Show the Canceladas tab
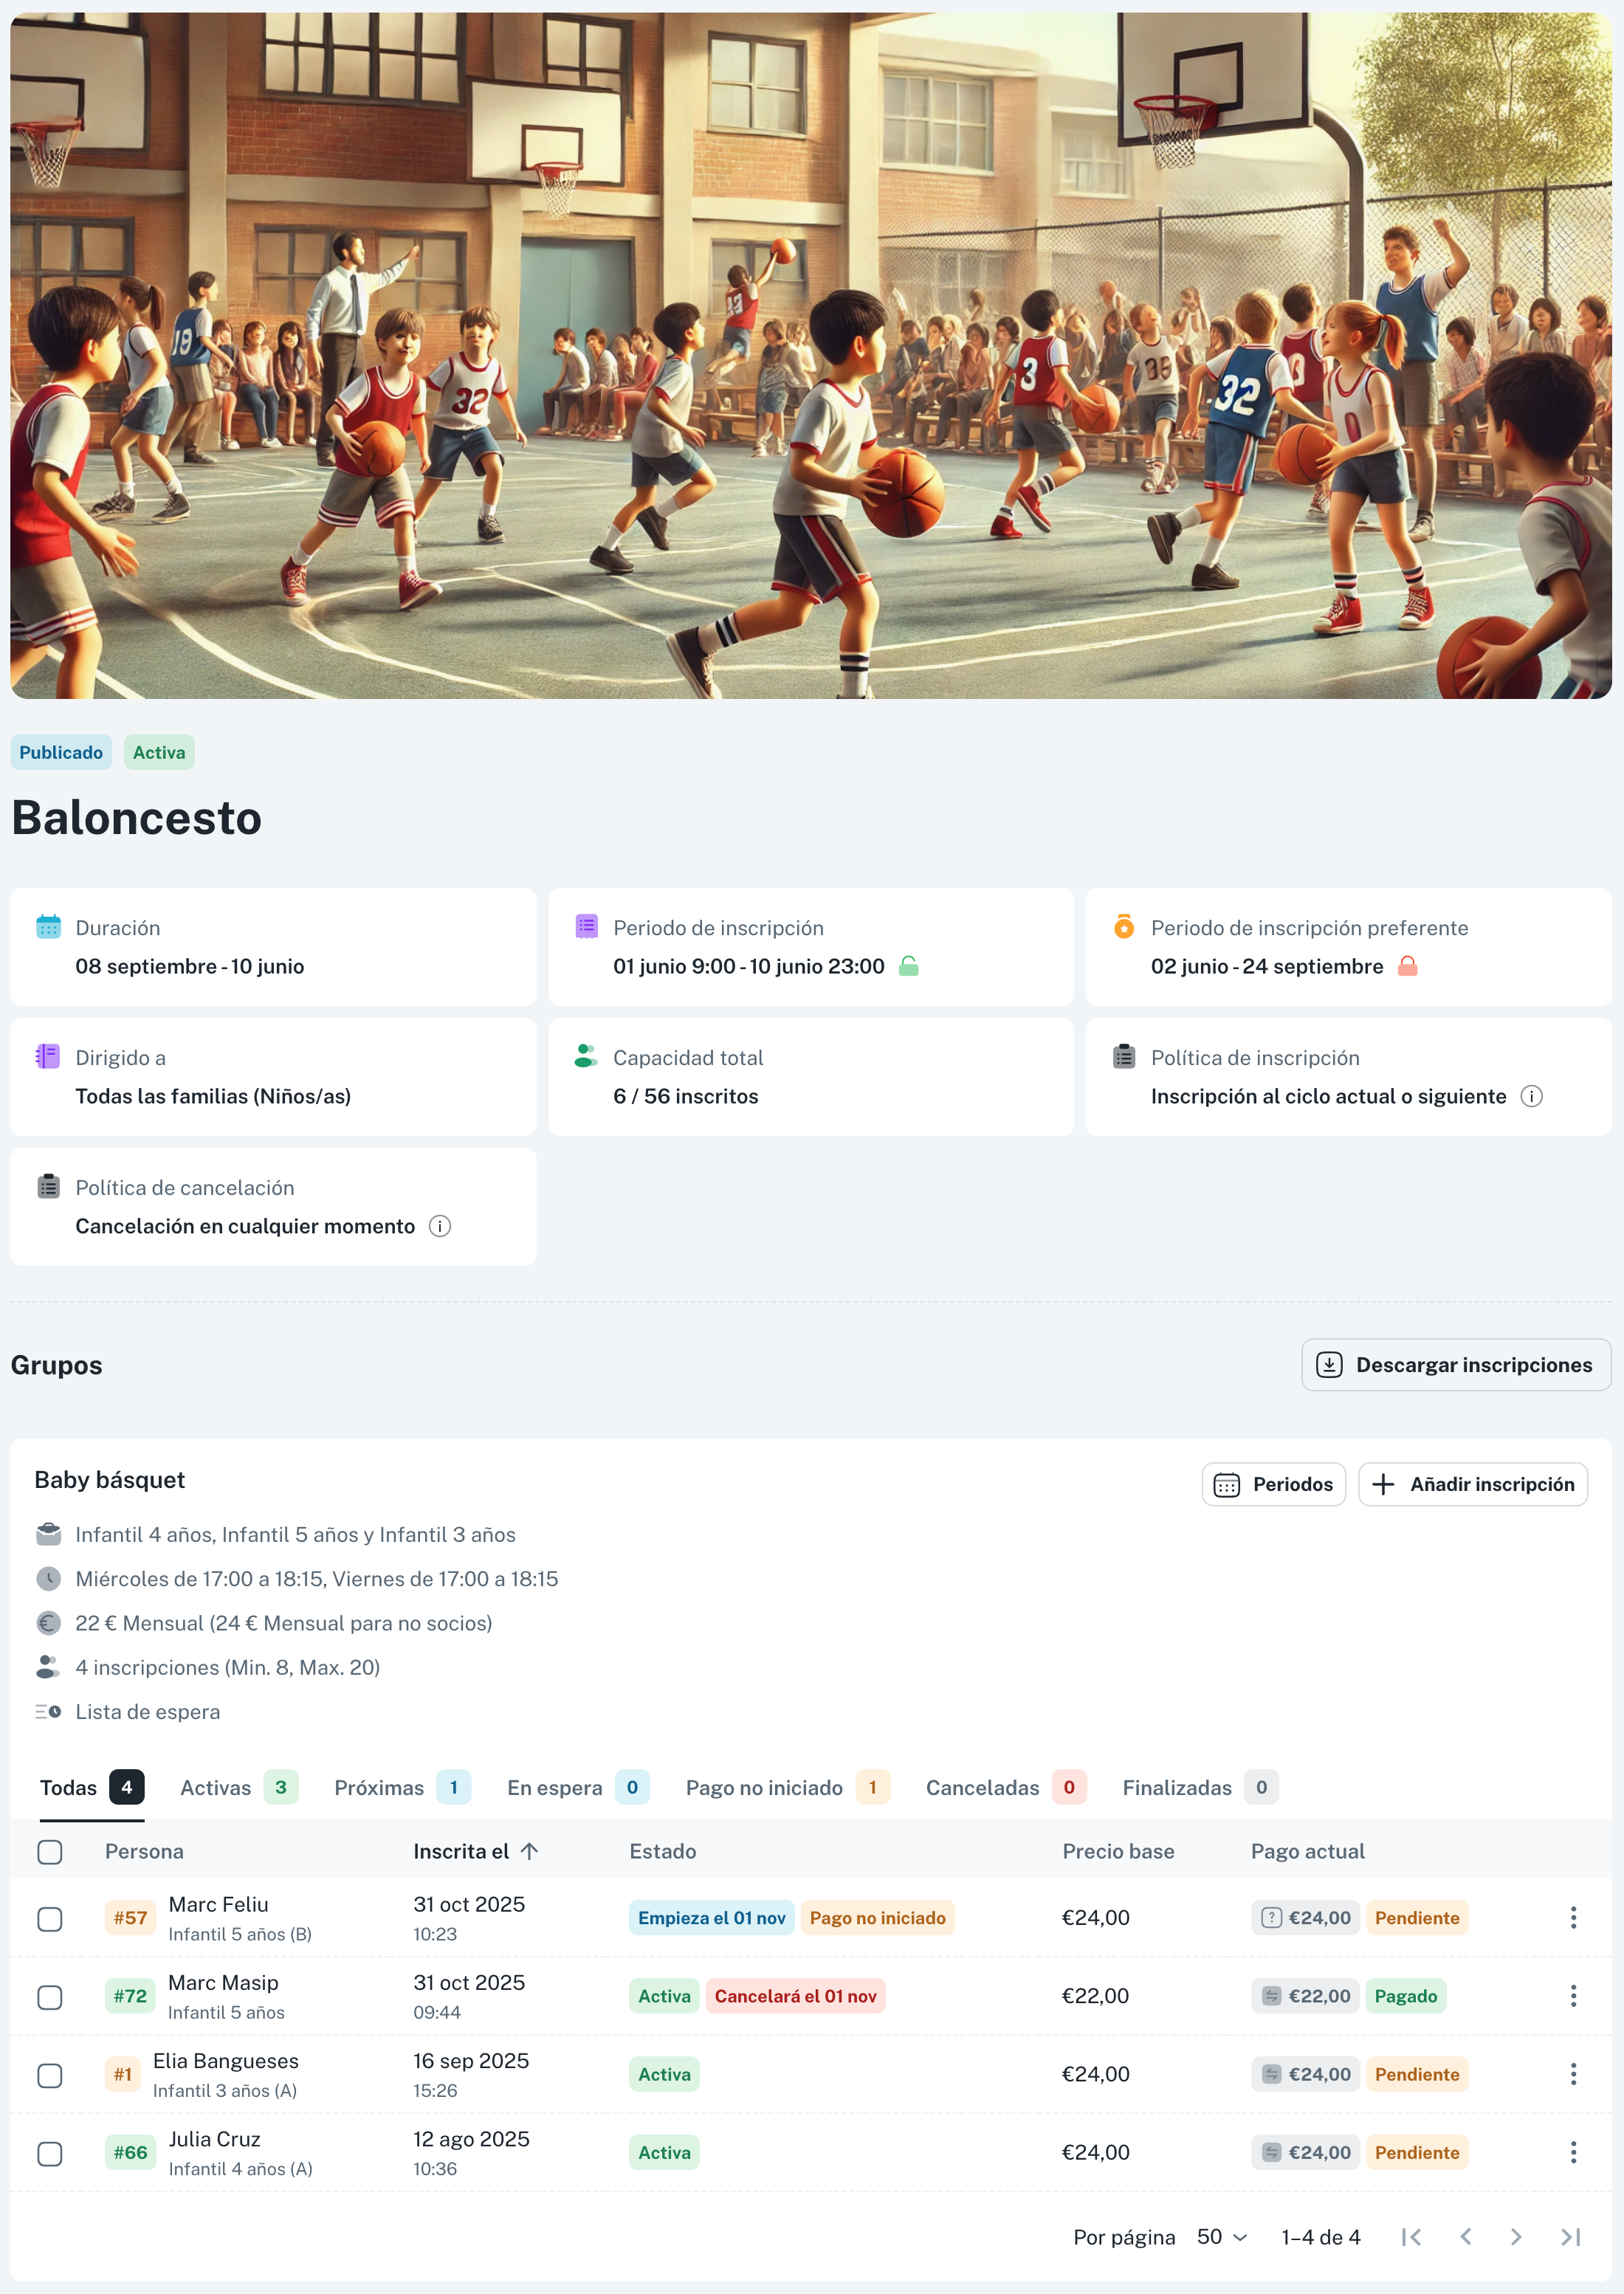Viewport: 1624px width, 2294px height. [x=1005, y=1788]
